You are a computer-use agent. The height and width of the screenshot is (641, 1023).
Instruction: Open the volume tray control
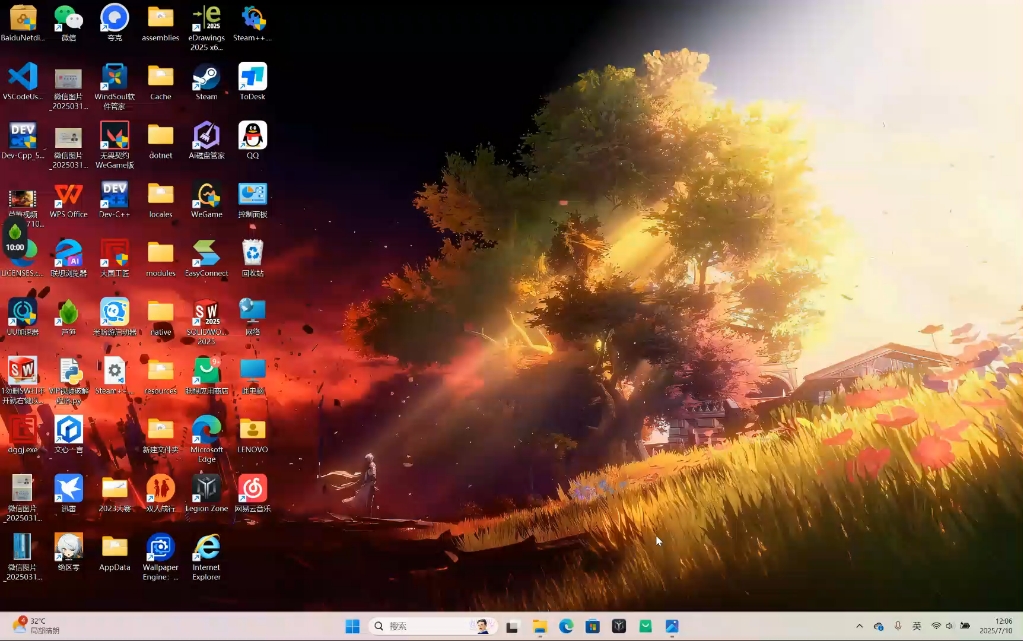tap(949, 626)
